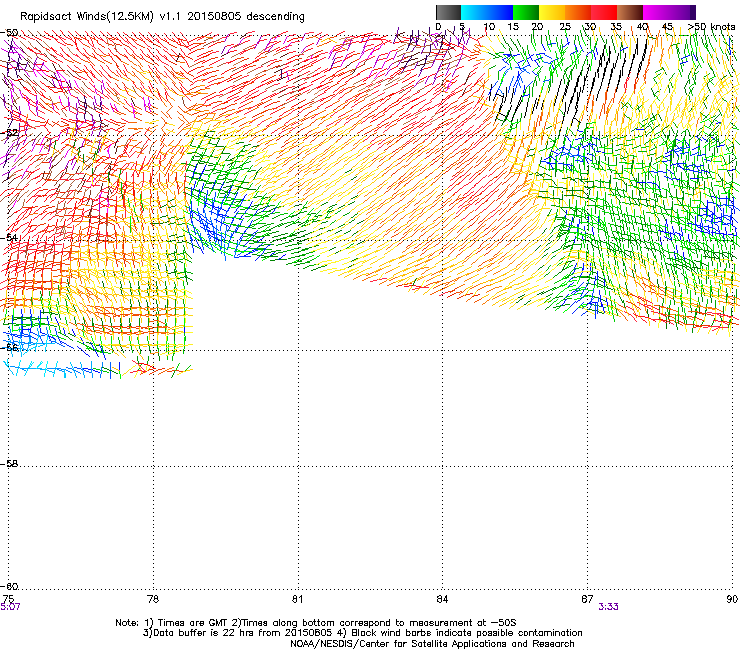This screenshot has width=740, height=650.
Task: Click the brown 35-40 knots legend swatch
Action: point(630,12)
